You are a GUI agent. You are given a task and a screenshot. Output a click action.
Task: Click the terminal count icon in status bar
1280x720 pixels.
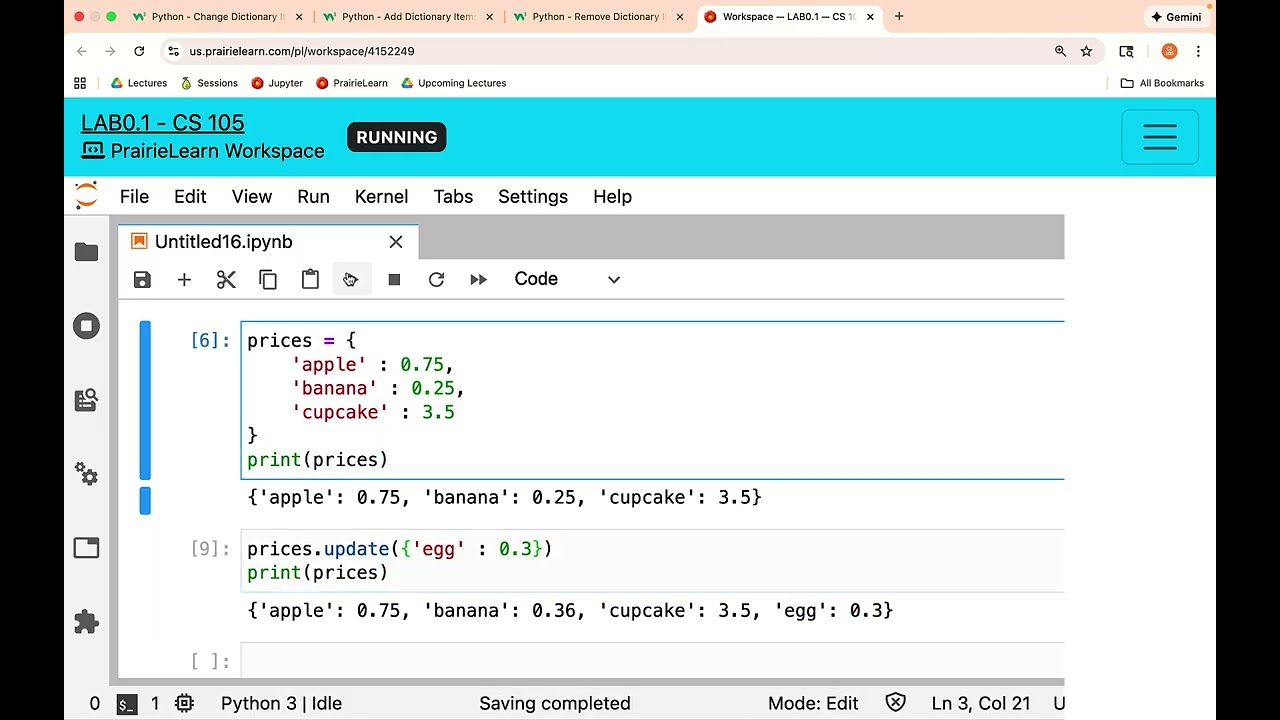(126, 703)
